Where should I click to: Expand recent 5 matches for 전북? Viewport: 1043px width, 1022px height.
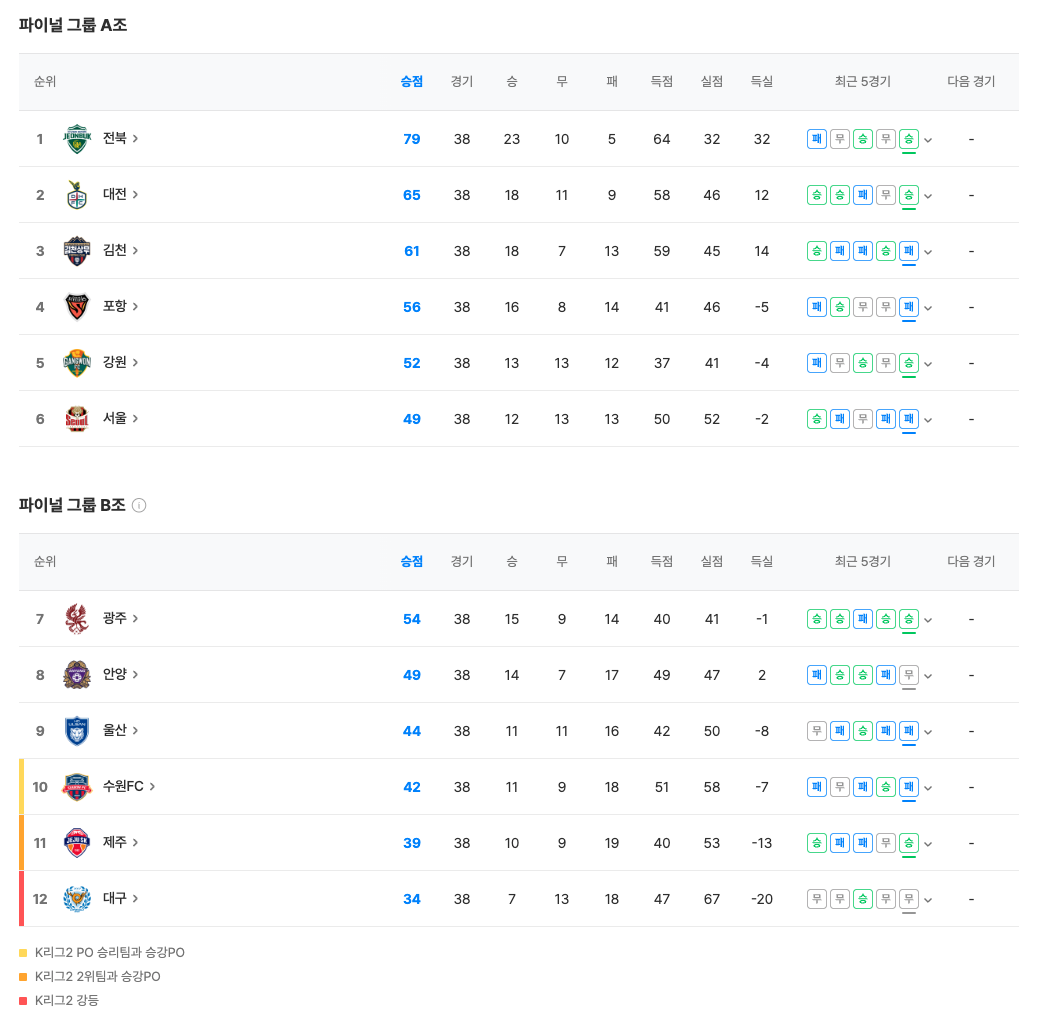[928, 140]
